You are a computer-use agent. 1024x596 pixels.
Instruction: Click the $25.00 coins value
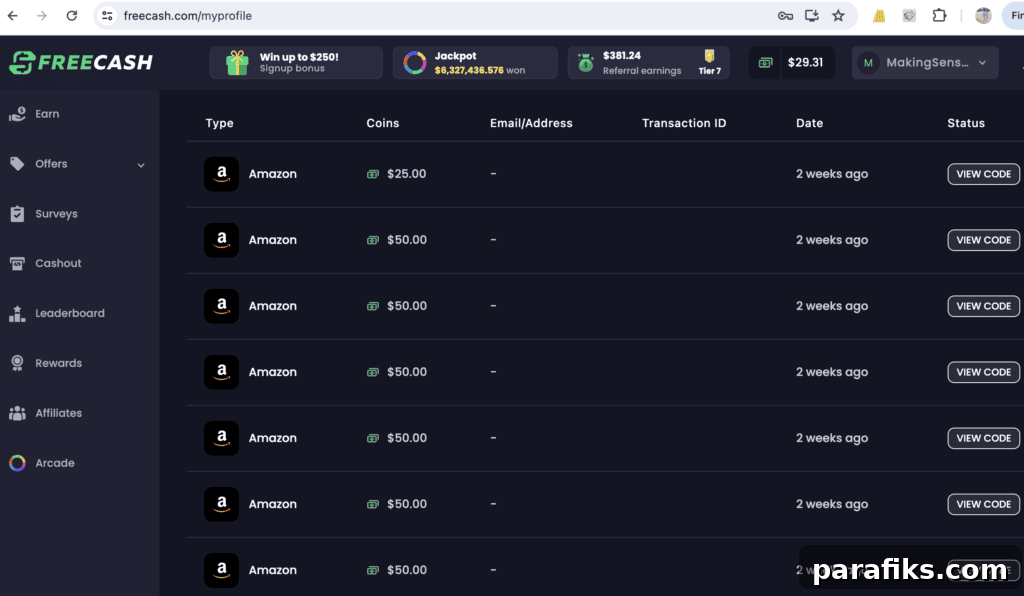click(x=406, y=174)
